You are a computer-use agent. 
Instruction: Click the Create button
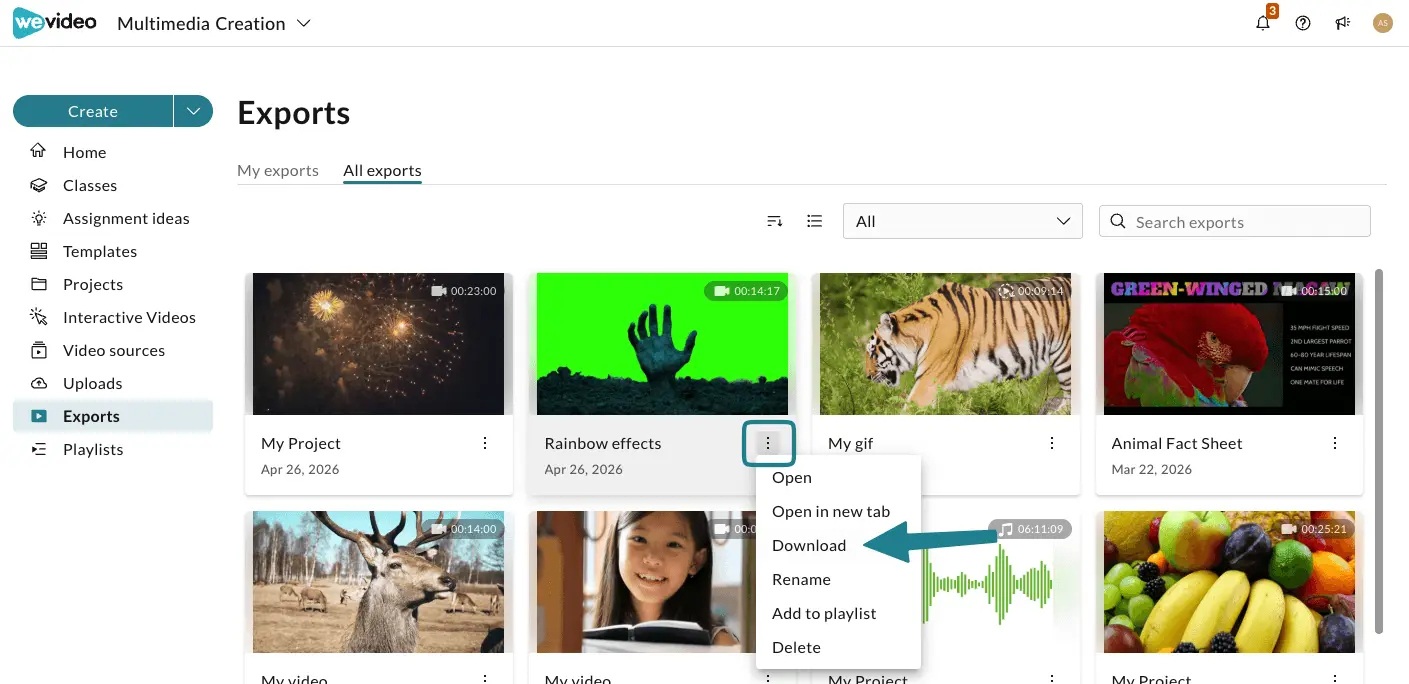pyautogui.click(x=93, y=111)
